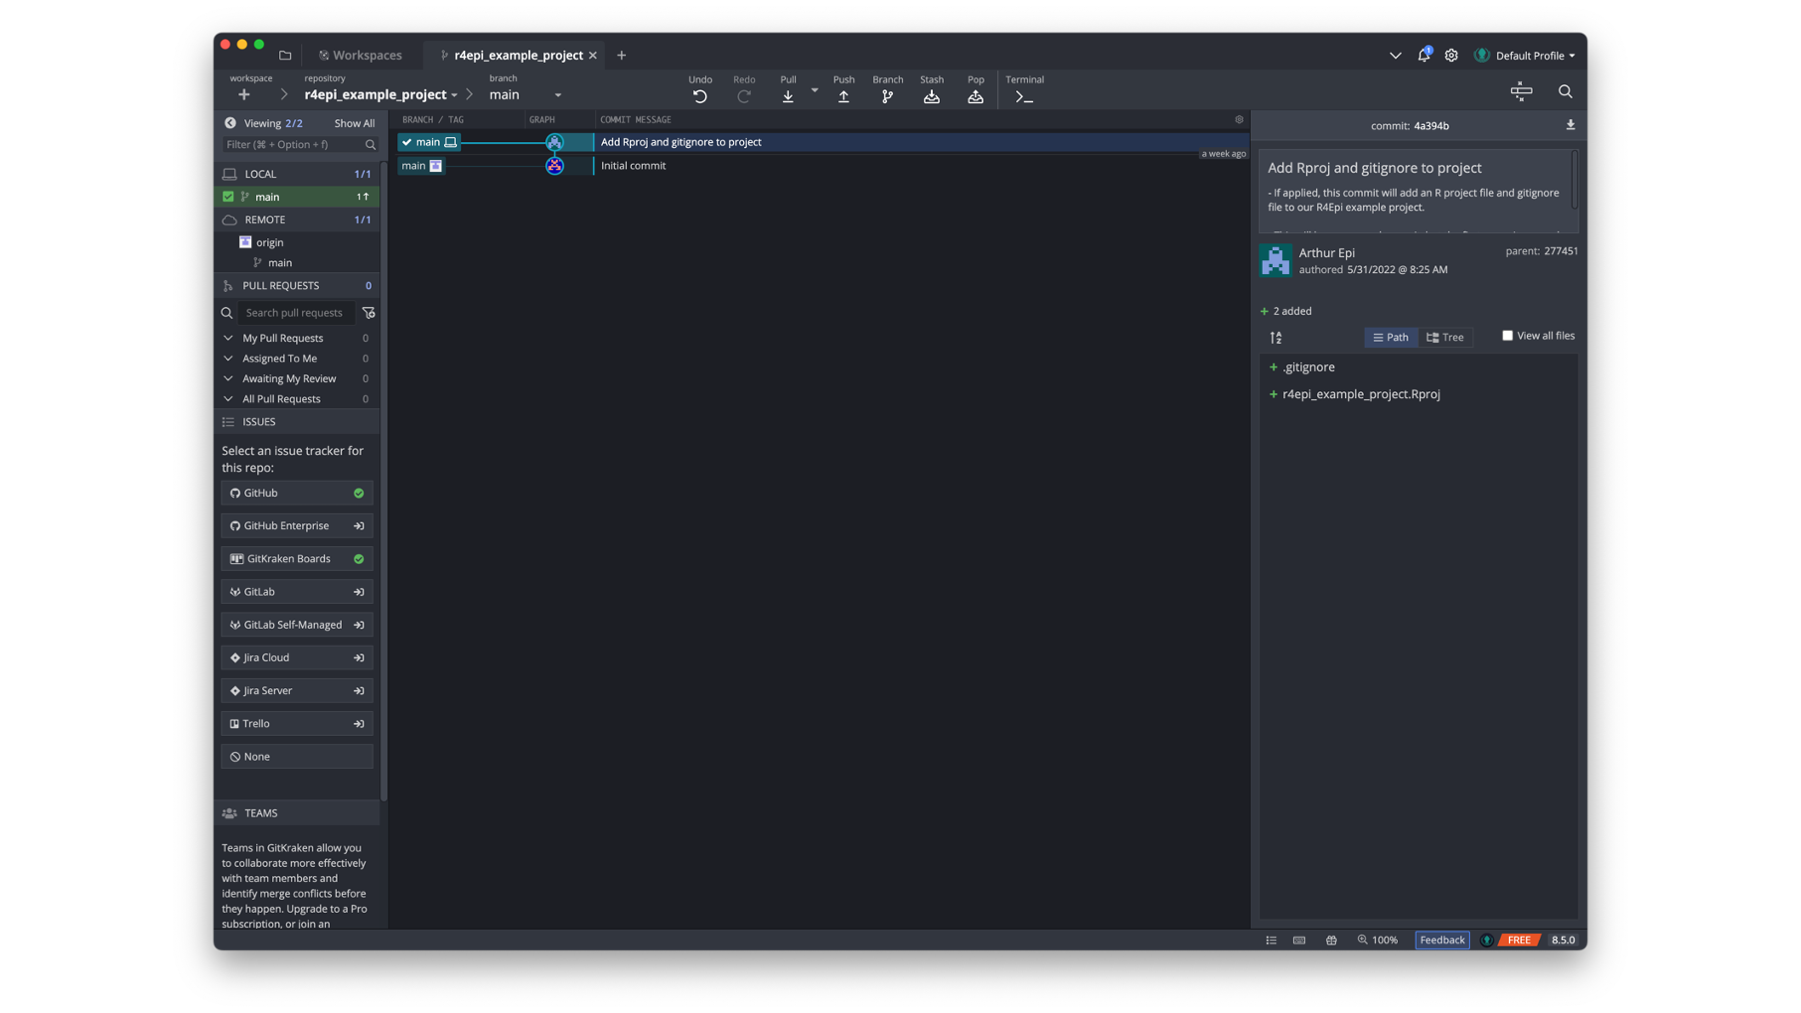Stash changes with the Stash icon
1801x1013 pixels.
pos(931,96)
